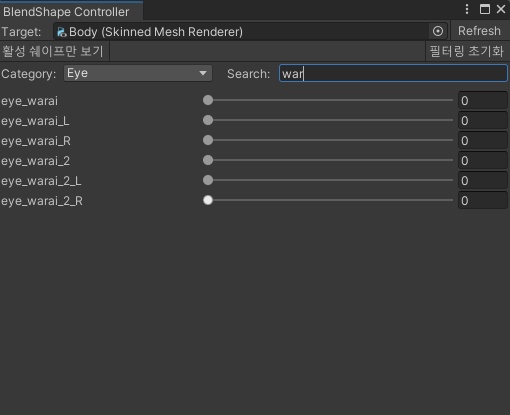The image size is (510, 415).
Task: Click the eye_warai_2_R value field
Action: [483, 200]
